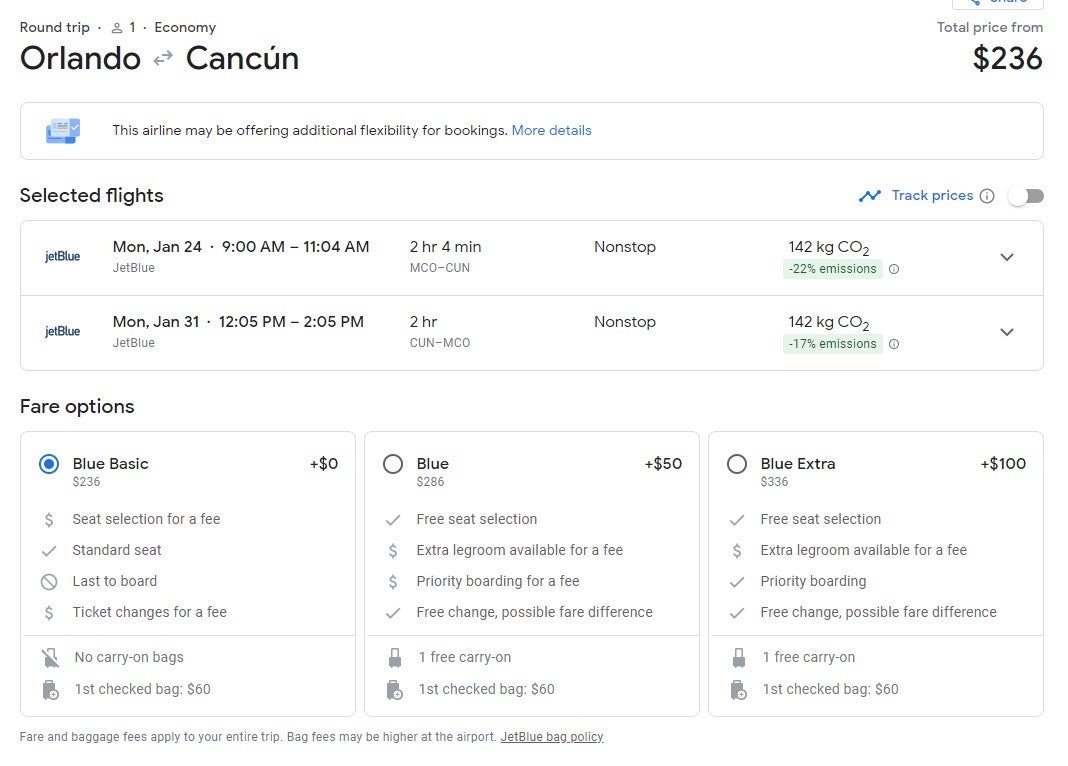The width and height of the screenshot is (1068, 766).
Task: Click the round-trip arrows between Orlando and Cancún
Action: click(x=163, y=59)
